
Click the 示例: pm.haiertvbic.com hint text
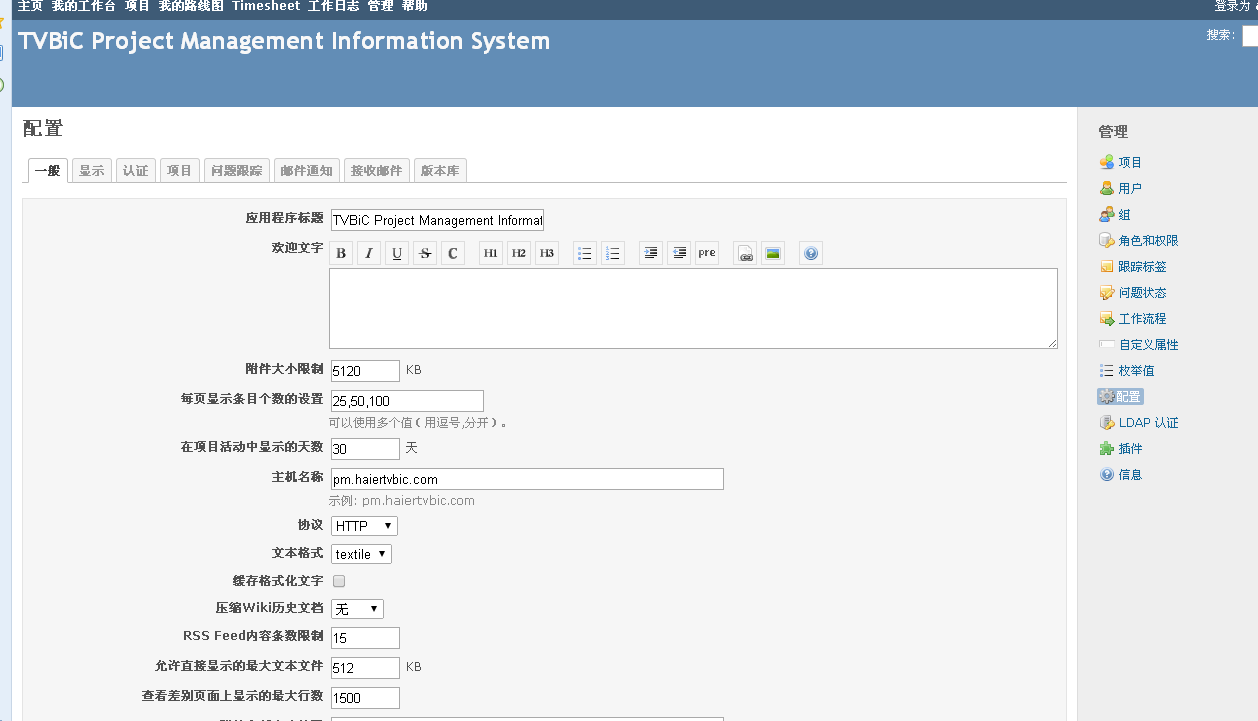pos(402,501)
